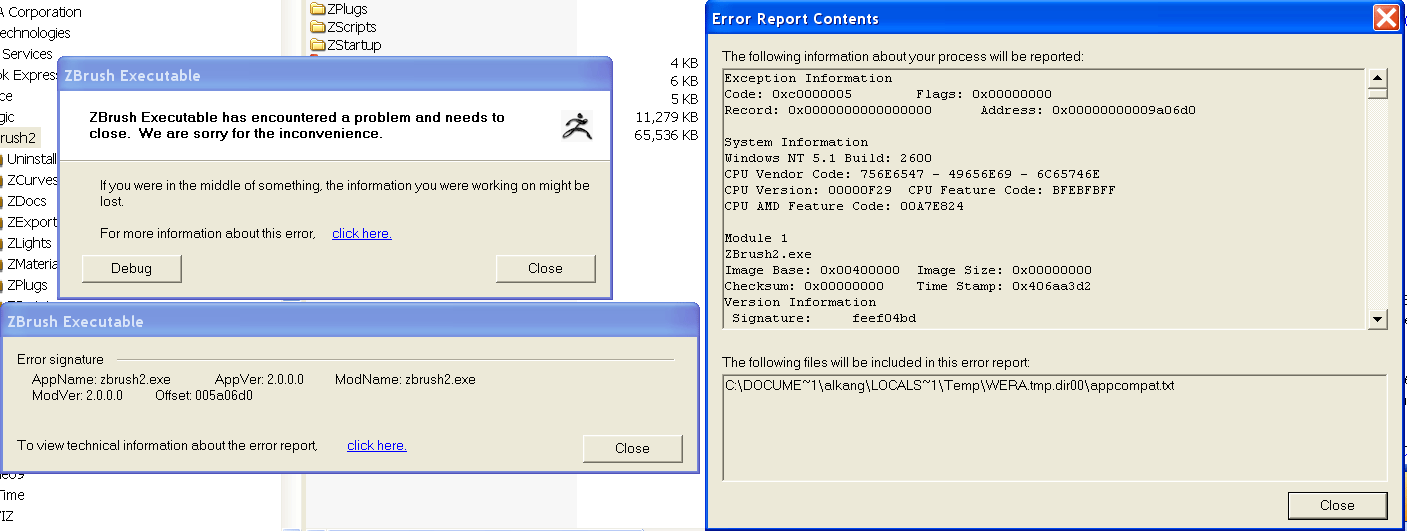Viewport: 1407px width, 531px height.
Task: Open the Uninstall folder in the tree
Action: tap(31, 159)
